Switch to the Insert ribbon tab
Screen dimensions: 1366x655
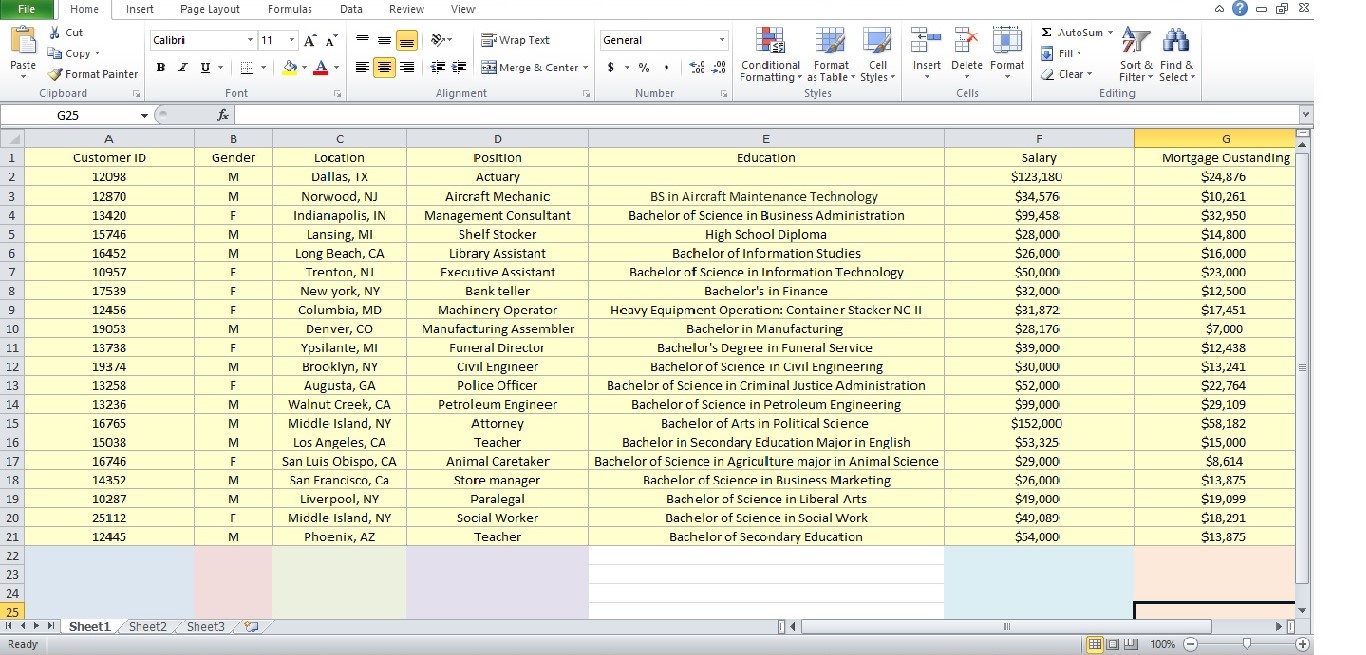(140, 9)
